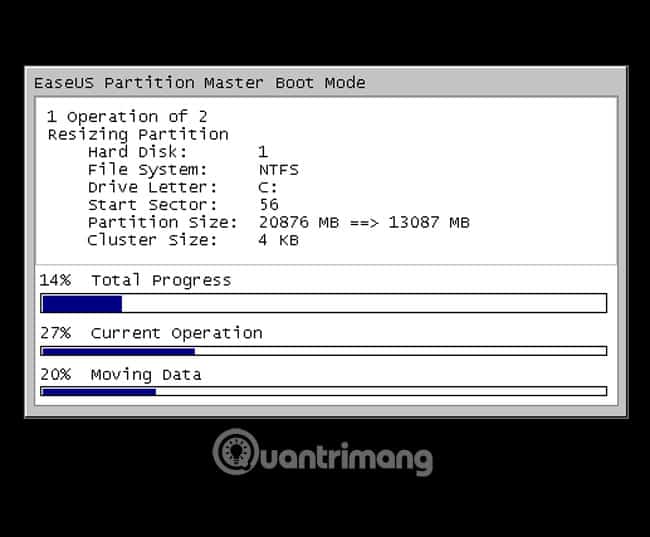The image size is (650, 537).
Task: Select the "Resizing Partition" line
Action: (x=138, y=134)
